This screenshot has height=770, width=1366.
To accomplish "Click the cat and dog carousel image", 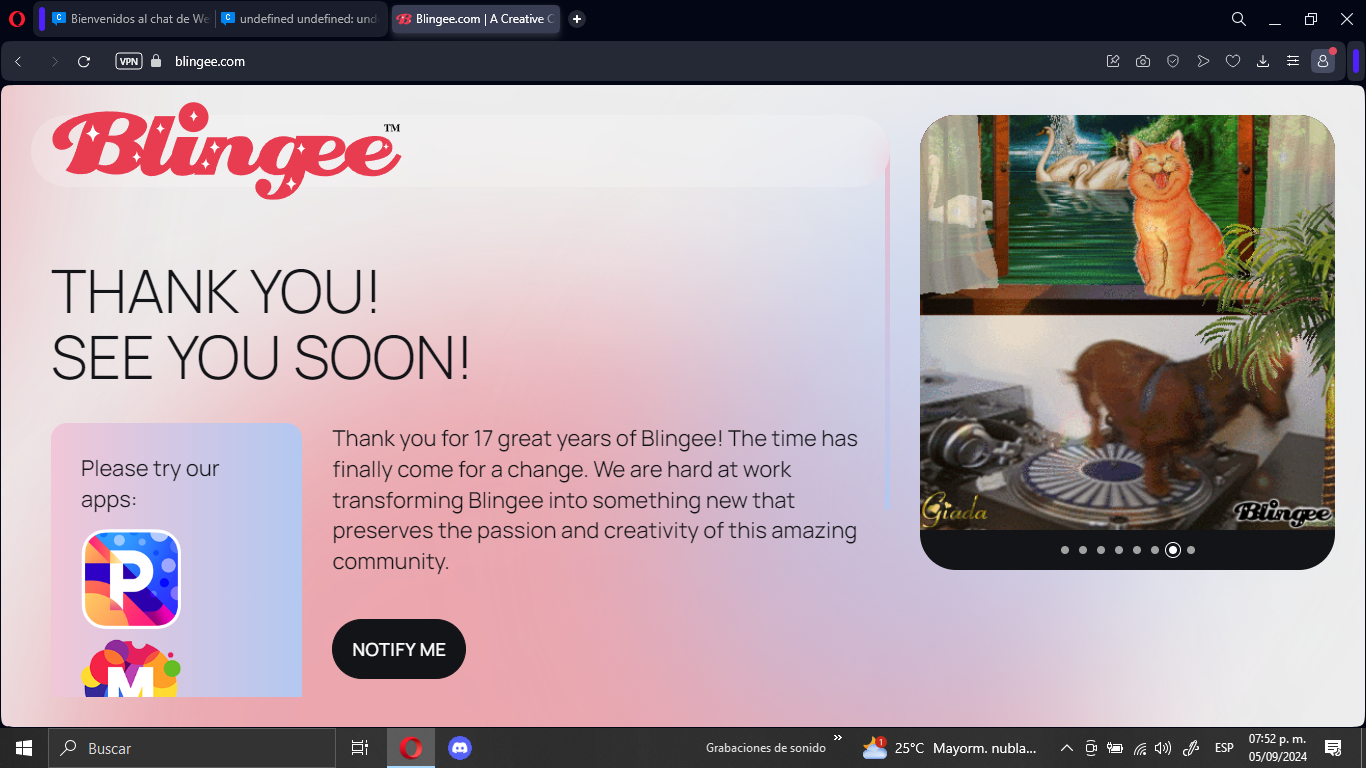I will pos(1127,322).
